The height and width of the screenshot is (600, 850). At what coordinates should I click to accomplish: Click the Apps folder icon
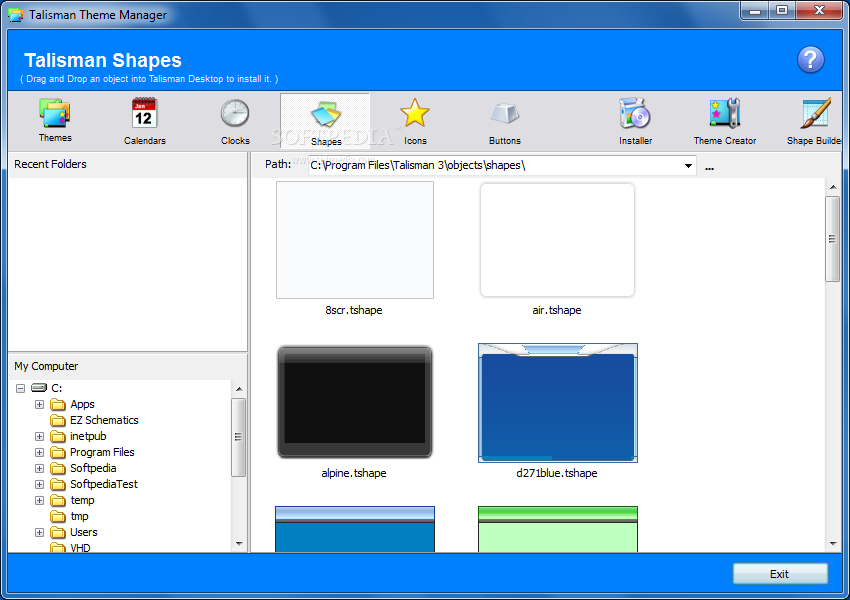pos(57,404)
